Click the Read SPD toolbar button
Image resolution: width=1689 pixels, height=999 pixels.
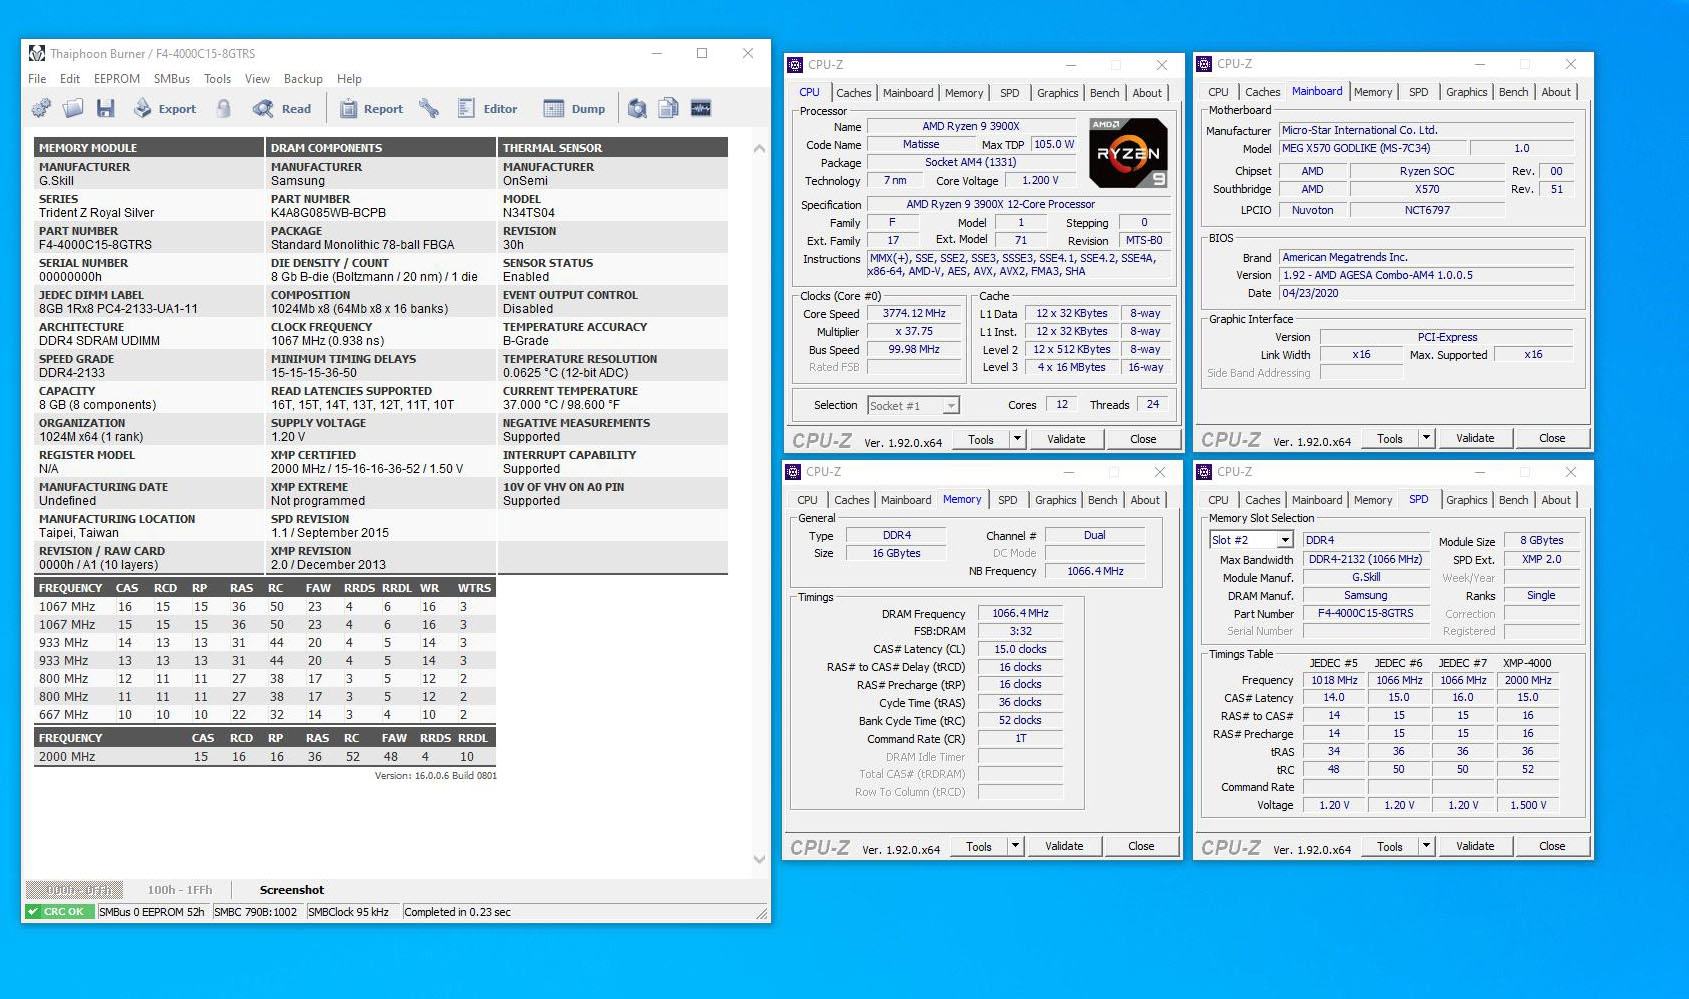click(x=282, y=108)
